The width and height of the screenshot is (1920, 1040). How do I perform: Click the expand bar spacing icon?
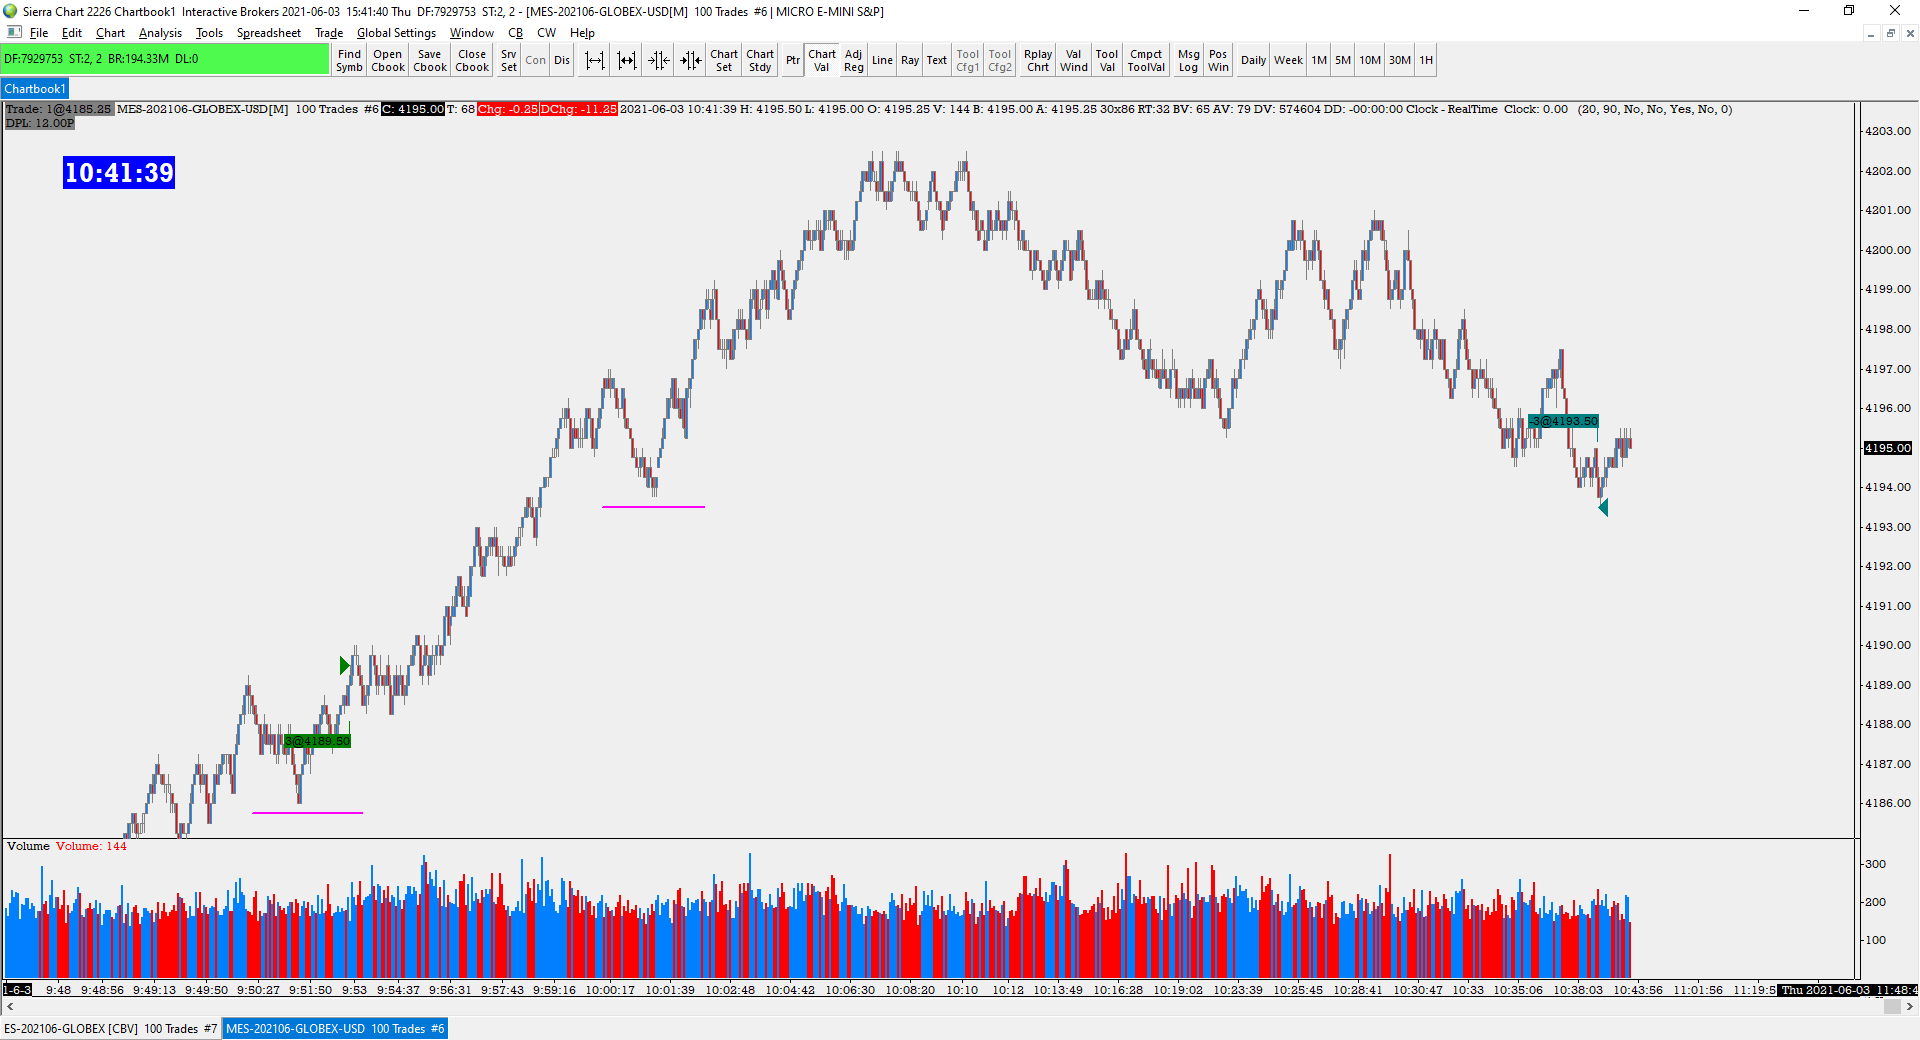(595, 60)
